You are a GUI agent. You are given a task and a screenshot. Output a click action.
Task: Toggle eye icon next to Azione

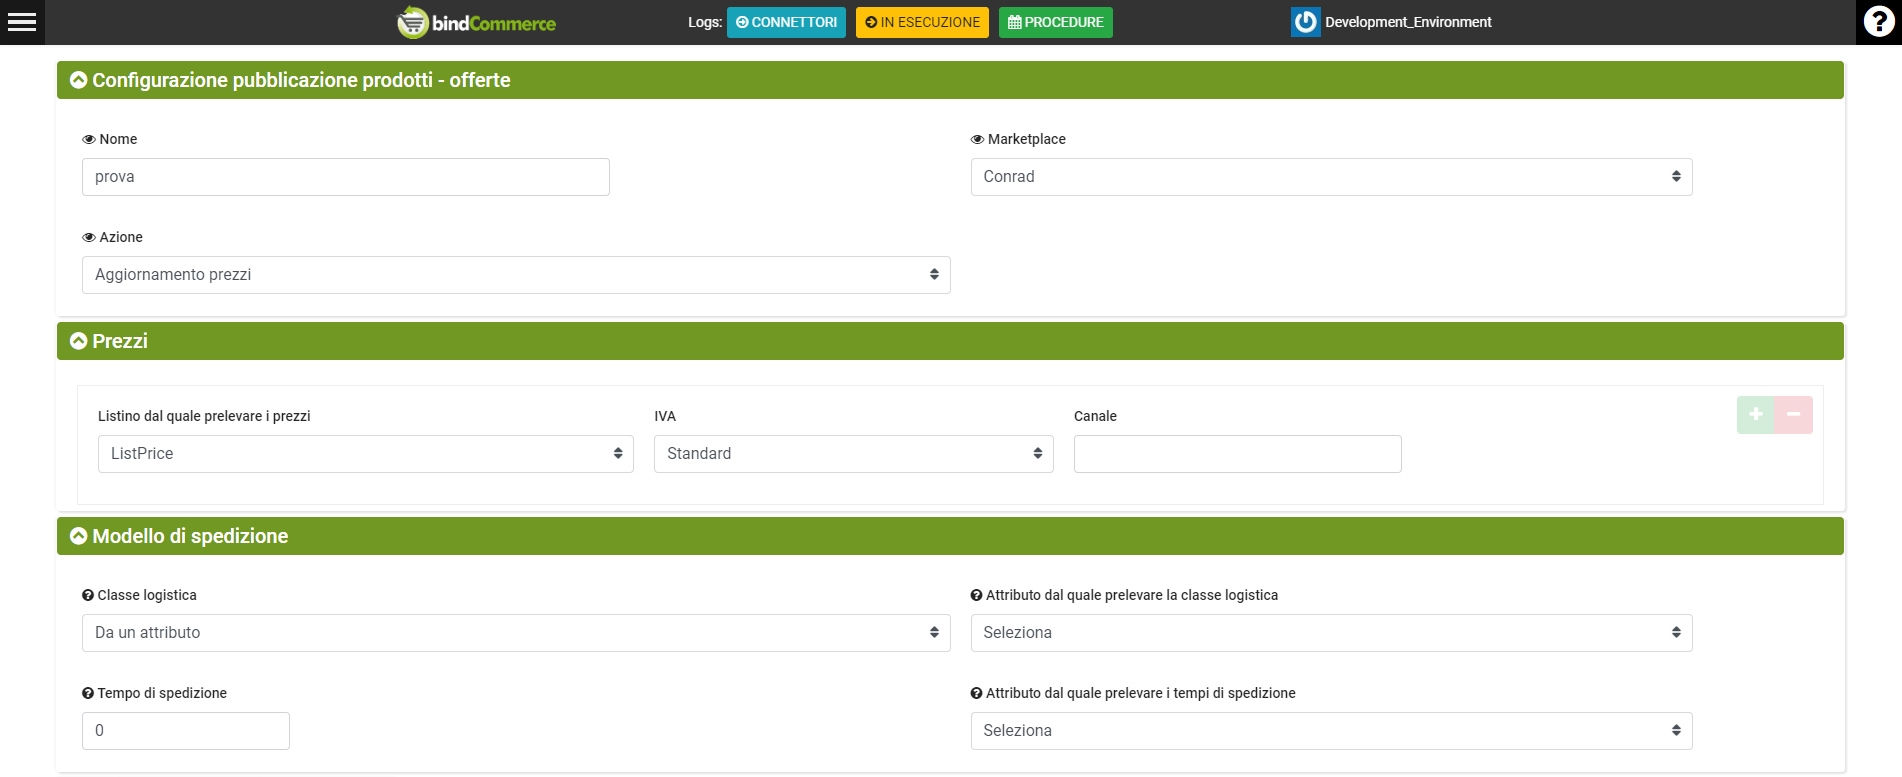pos(89,237)
